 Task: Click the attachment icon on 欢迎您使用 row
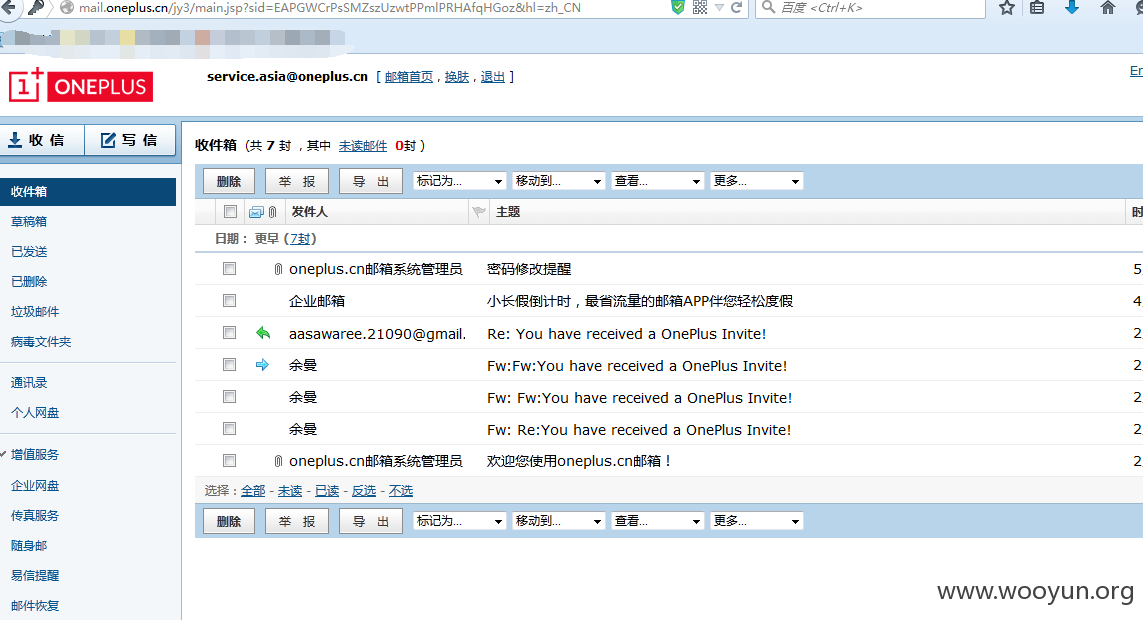pos(278,461)
